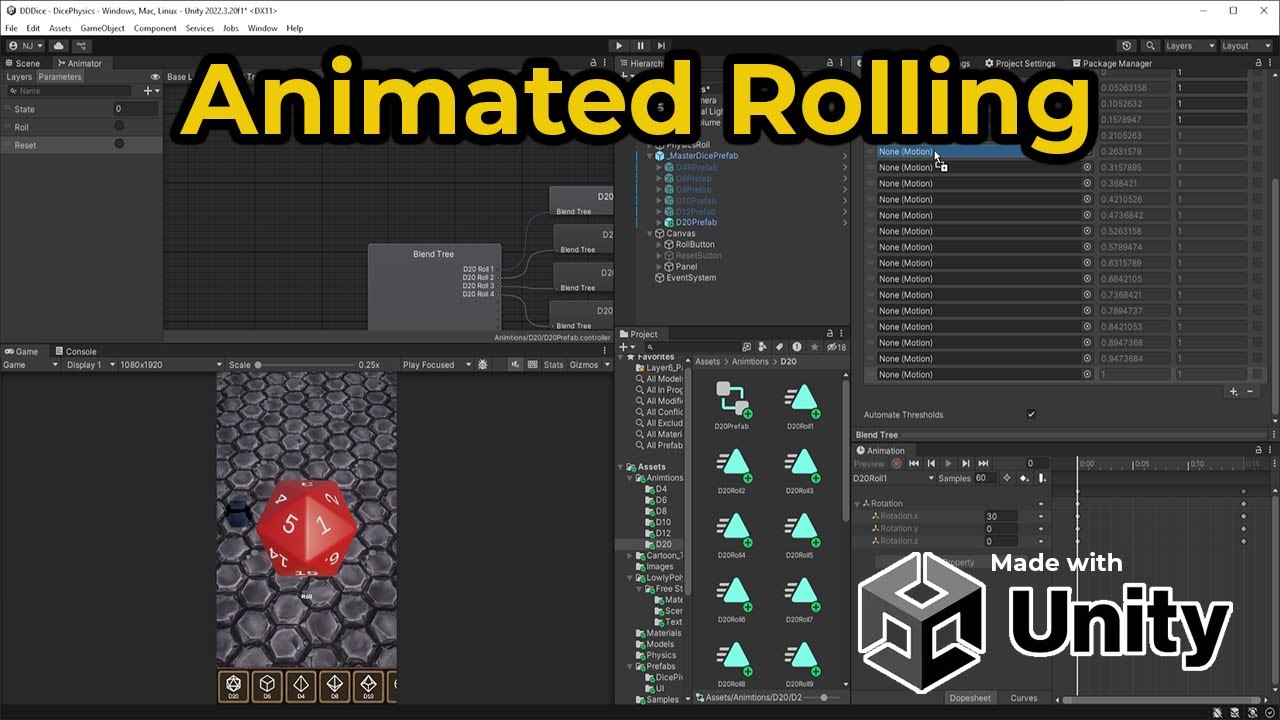The width and height of the screenshot is (1280, 720).
Task: Adjust the Game view Scale slider
Action: pyautogui.click(x=305, y=365)
